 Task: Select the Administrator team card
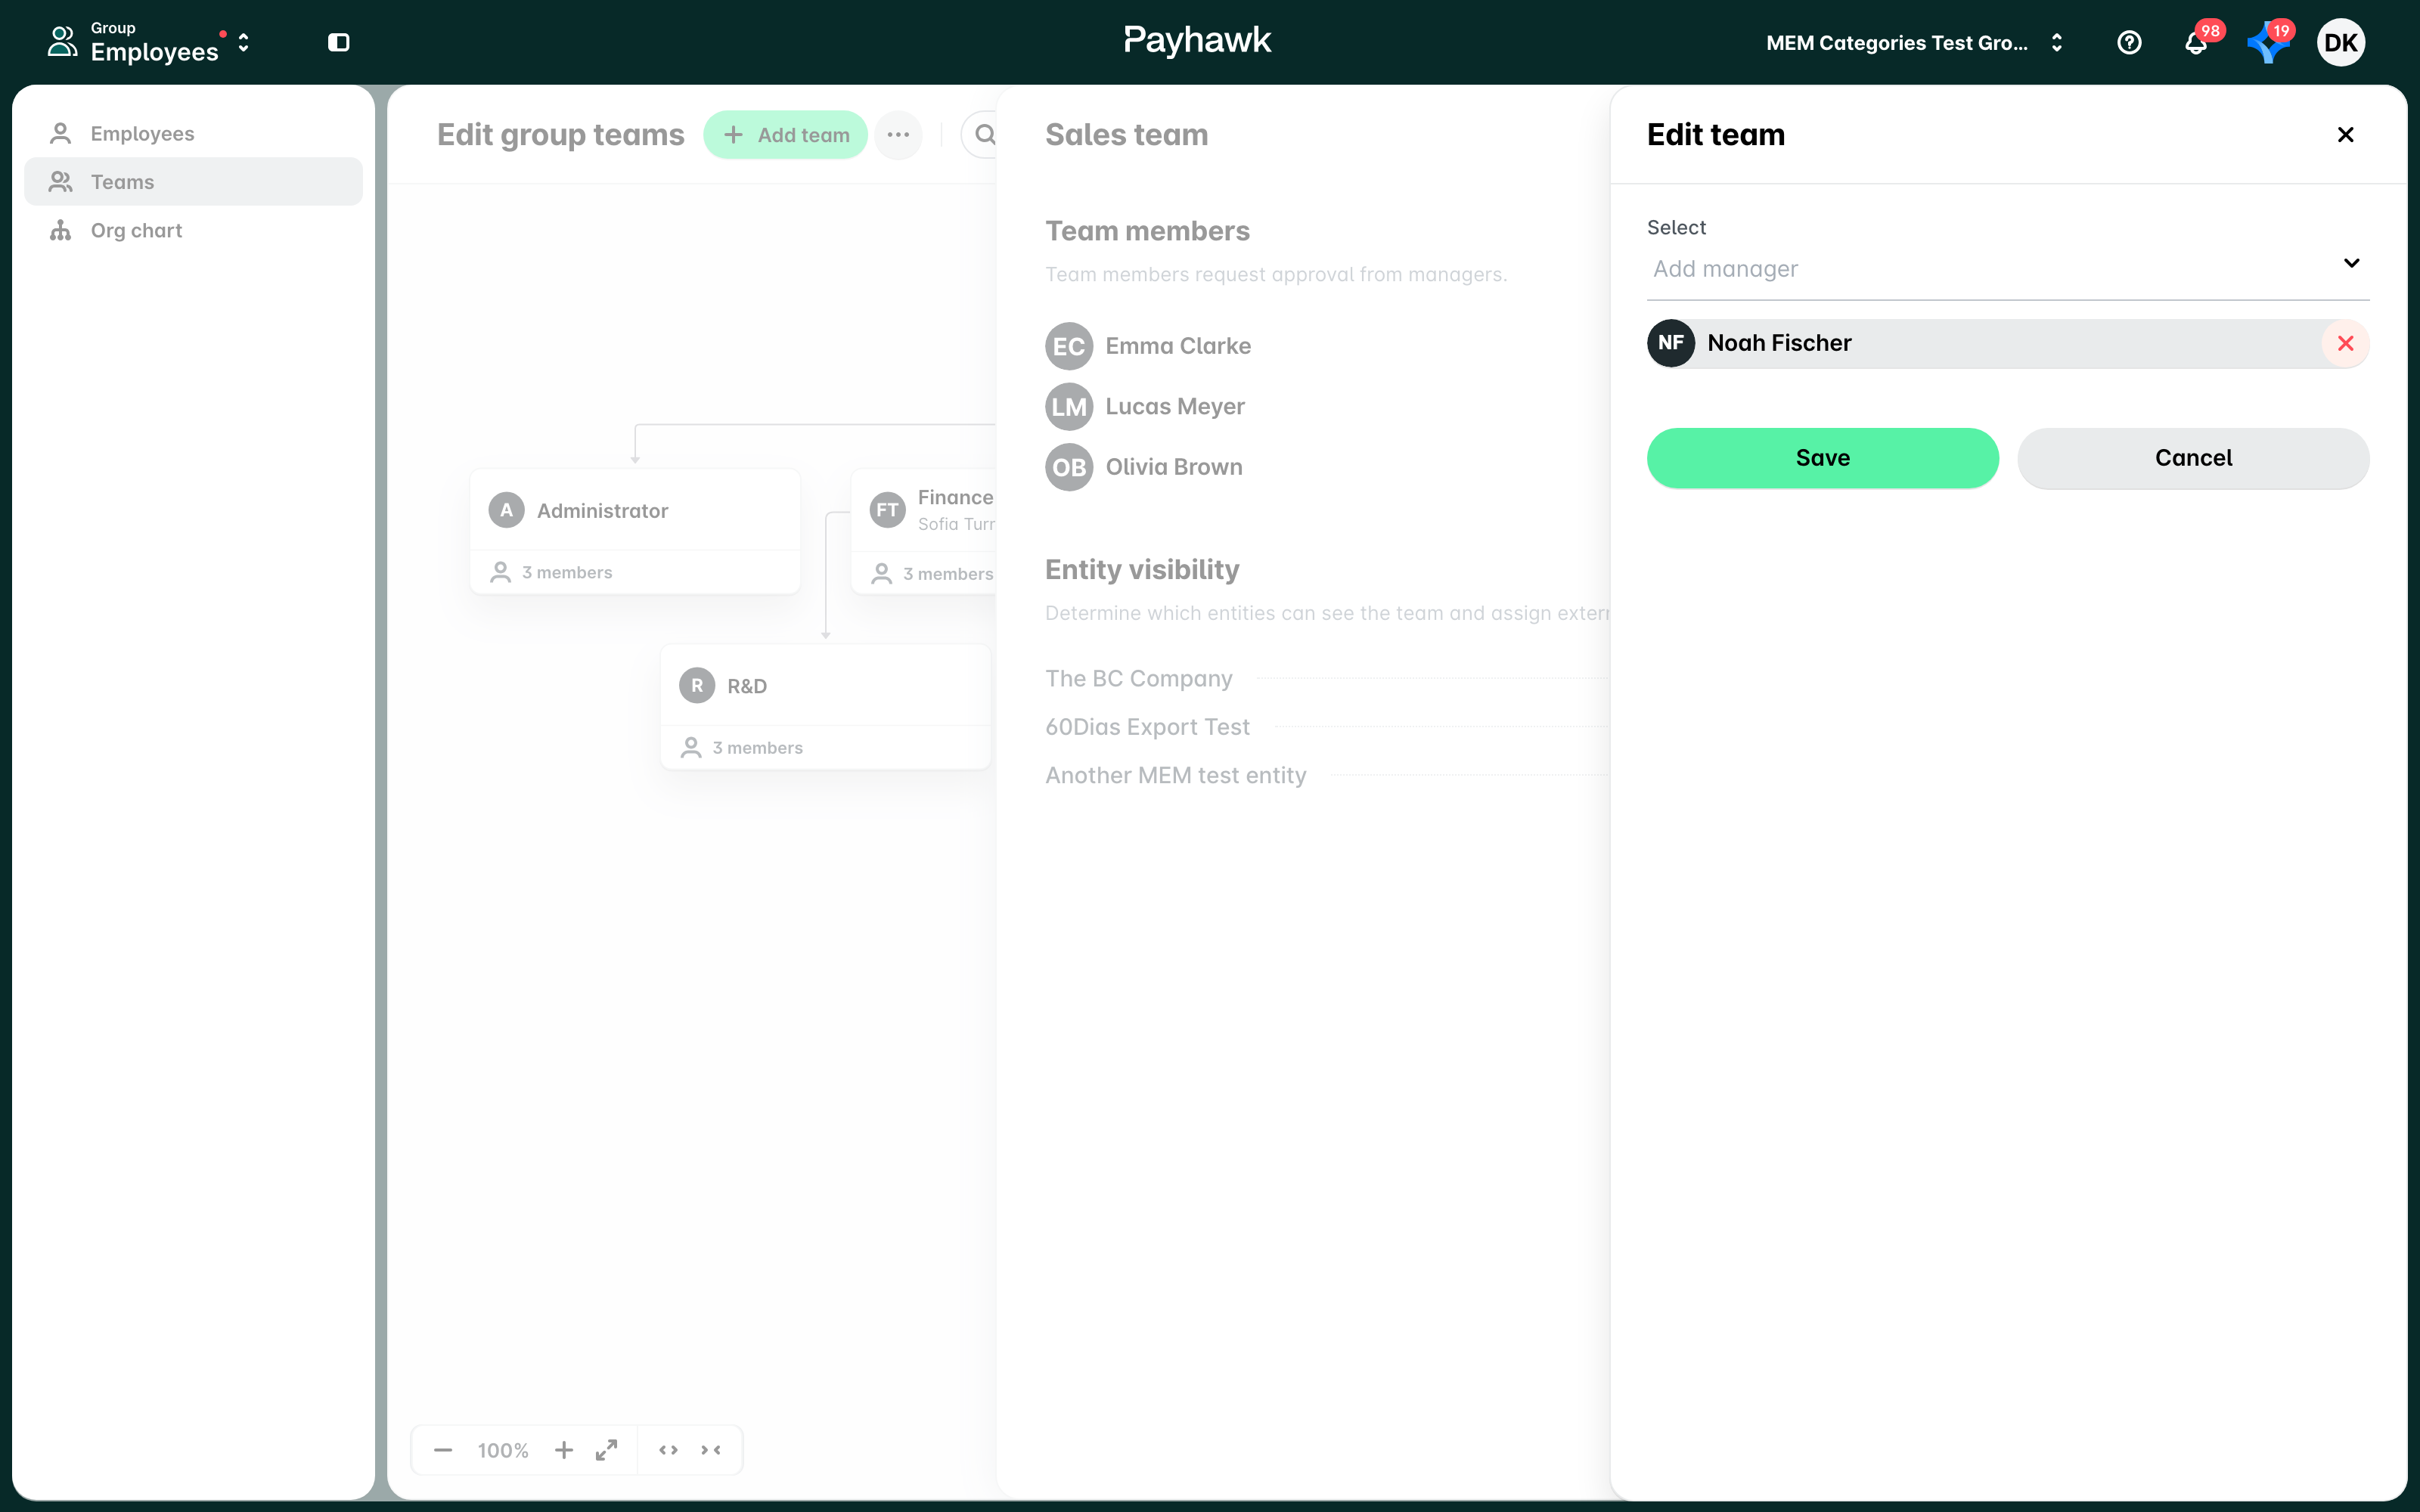coord(635,531)
